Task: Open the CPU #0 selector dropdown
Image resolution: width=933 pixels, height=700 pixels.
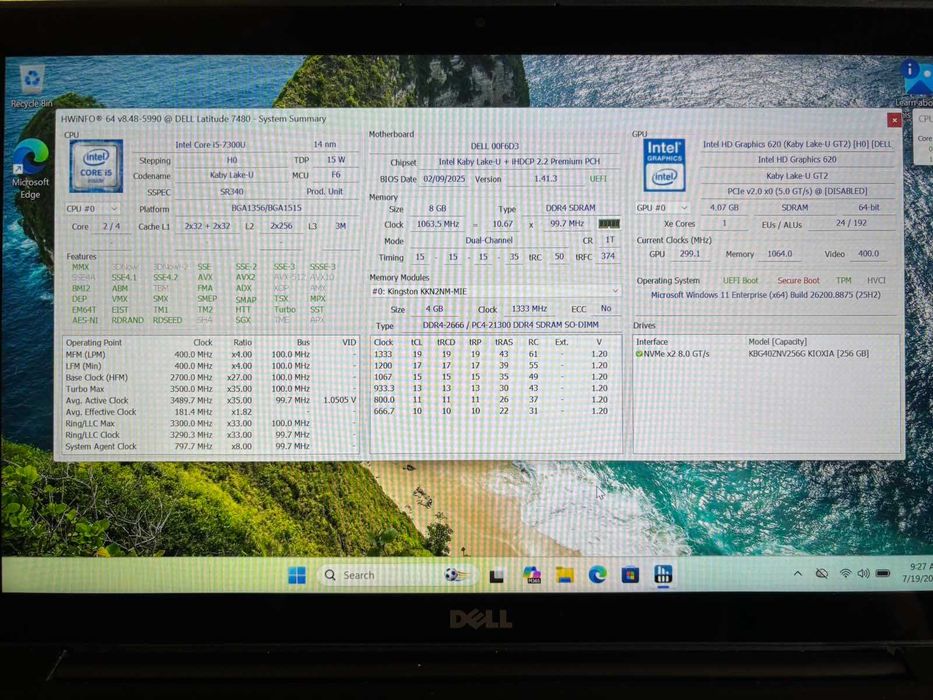Action: (92, 209)
